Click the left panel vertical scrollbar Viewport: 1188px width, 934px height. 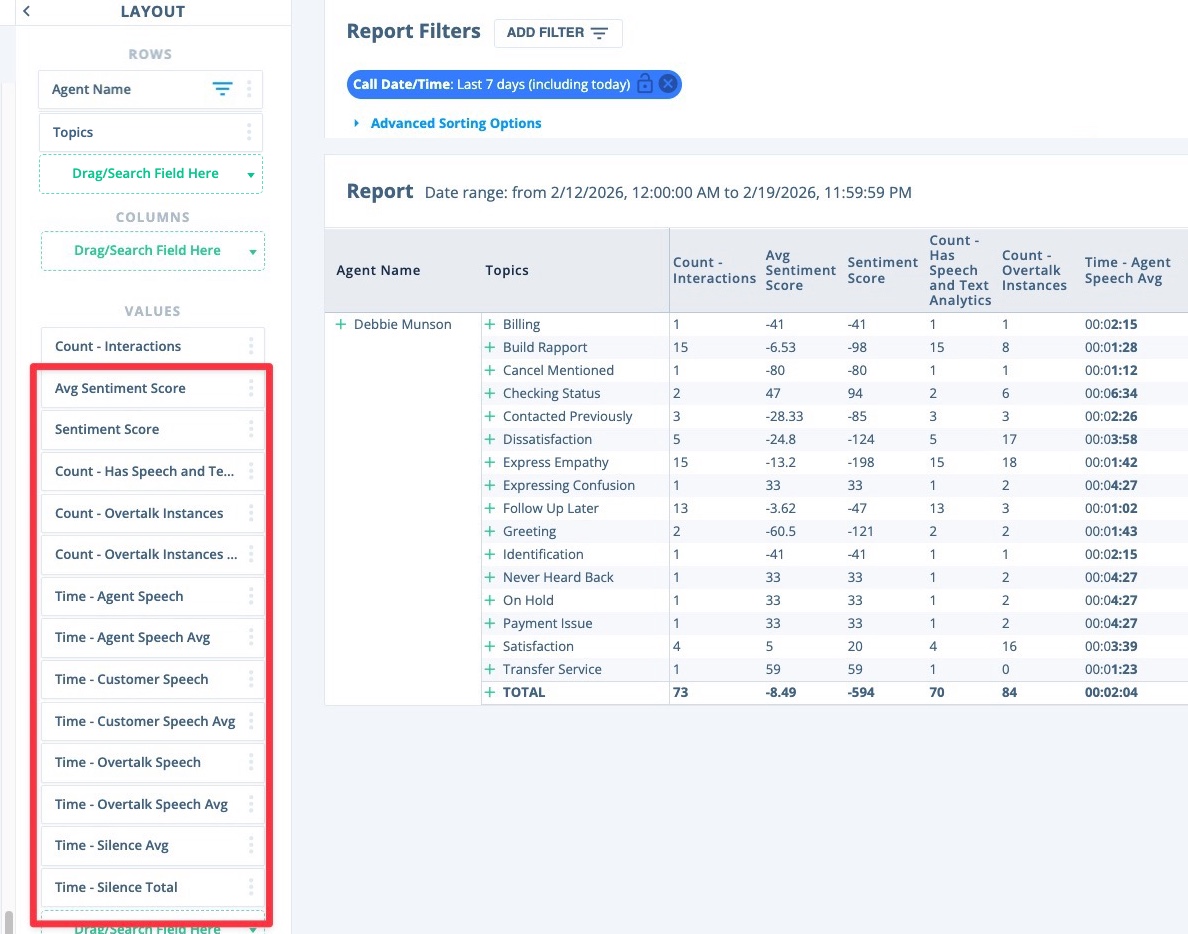(x=8, y=921)
